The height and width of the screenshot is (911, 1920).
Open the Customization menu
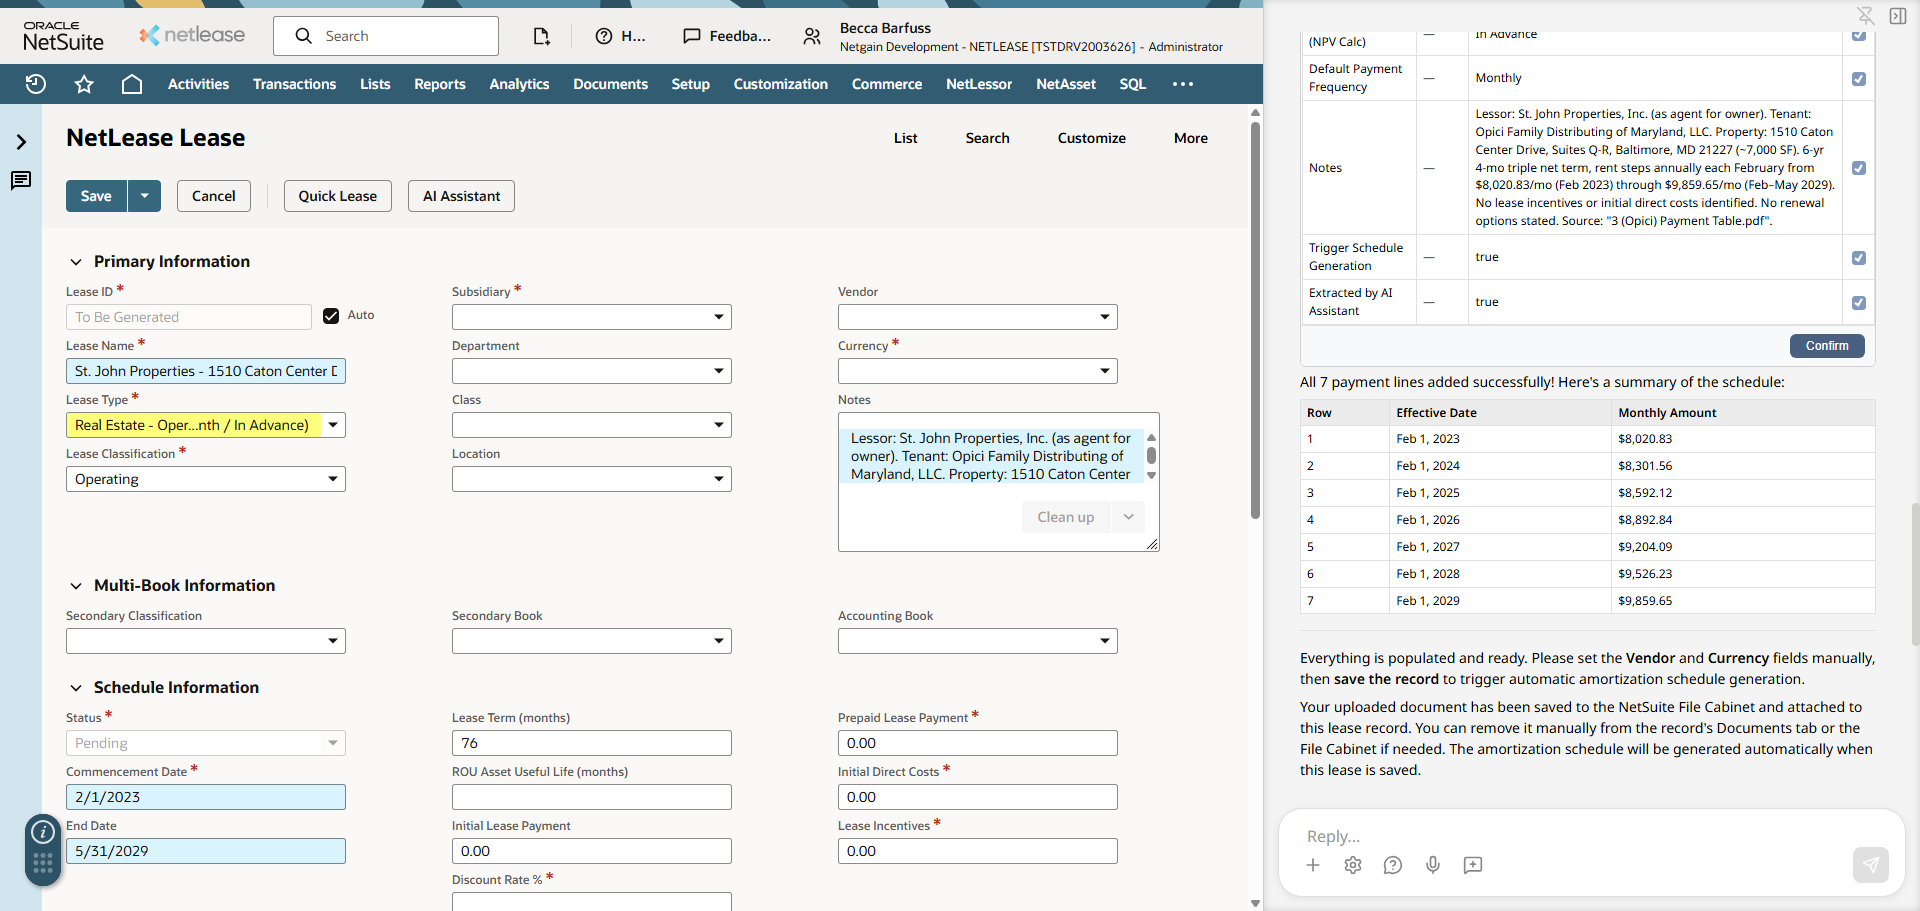(781, 84)
